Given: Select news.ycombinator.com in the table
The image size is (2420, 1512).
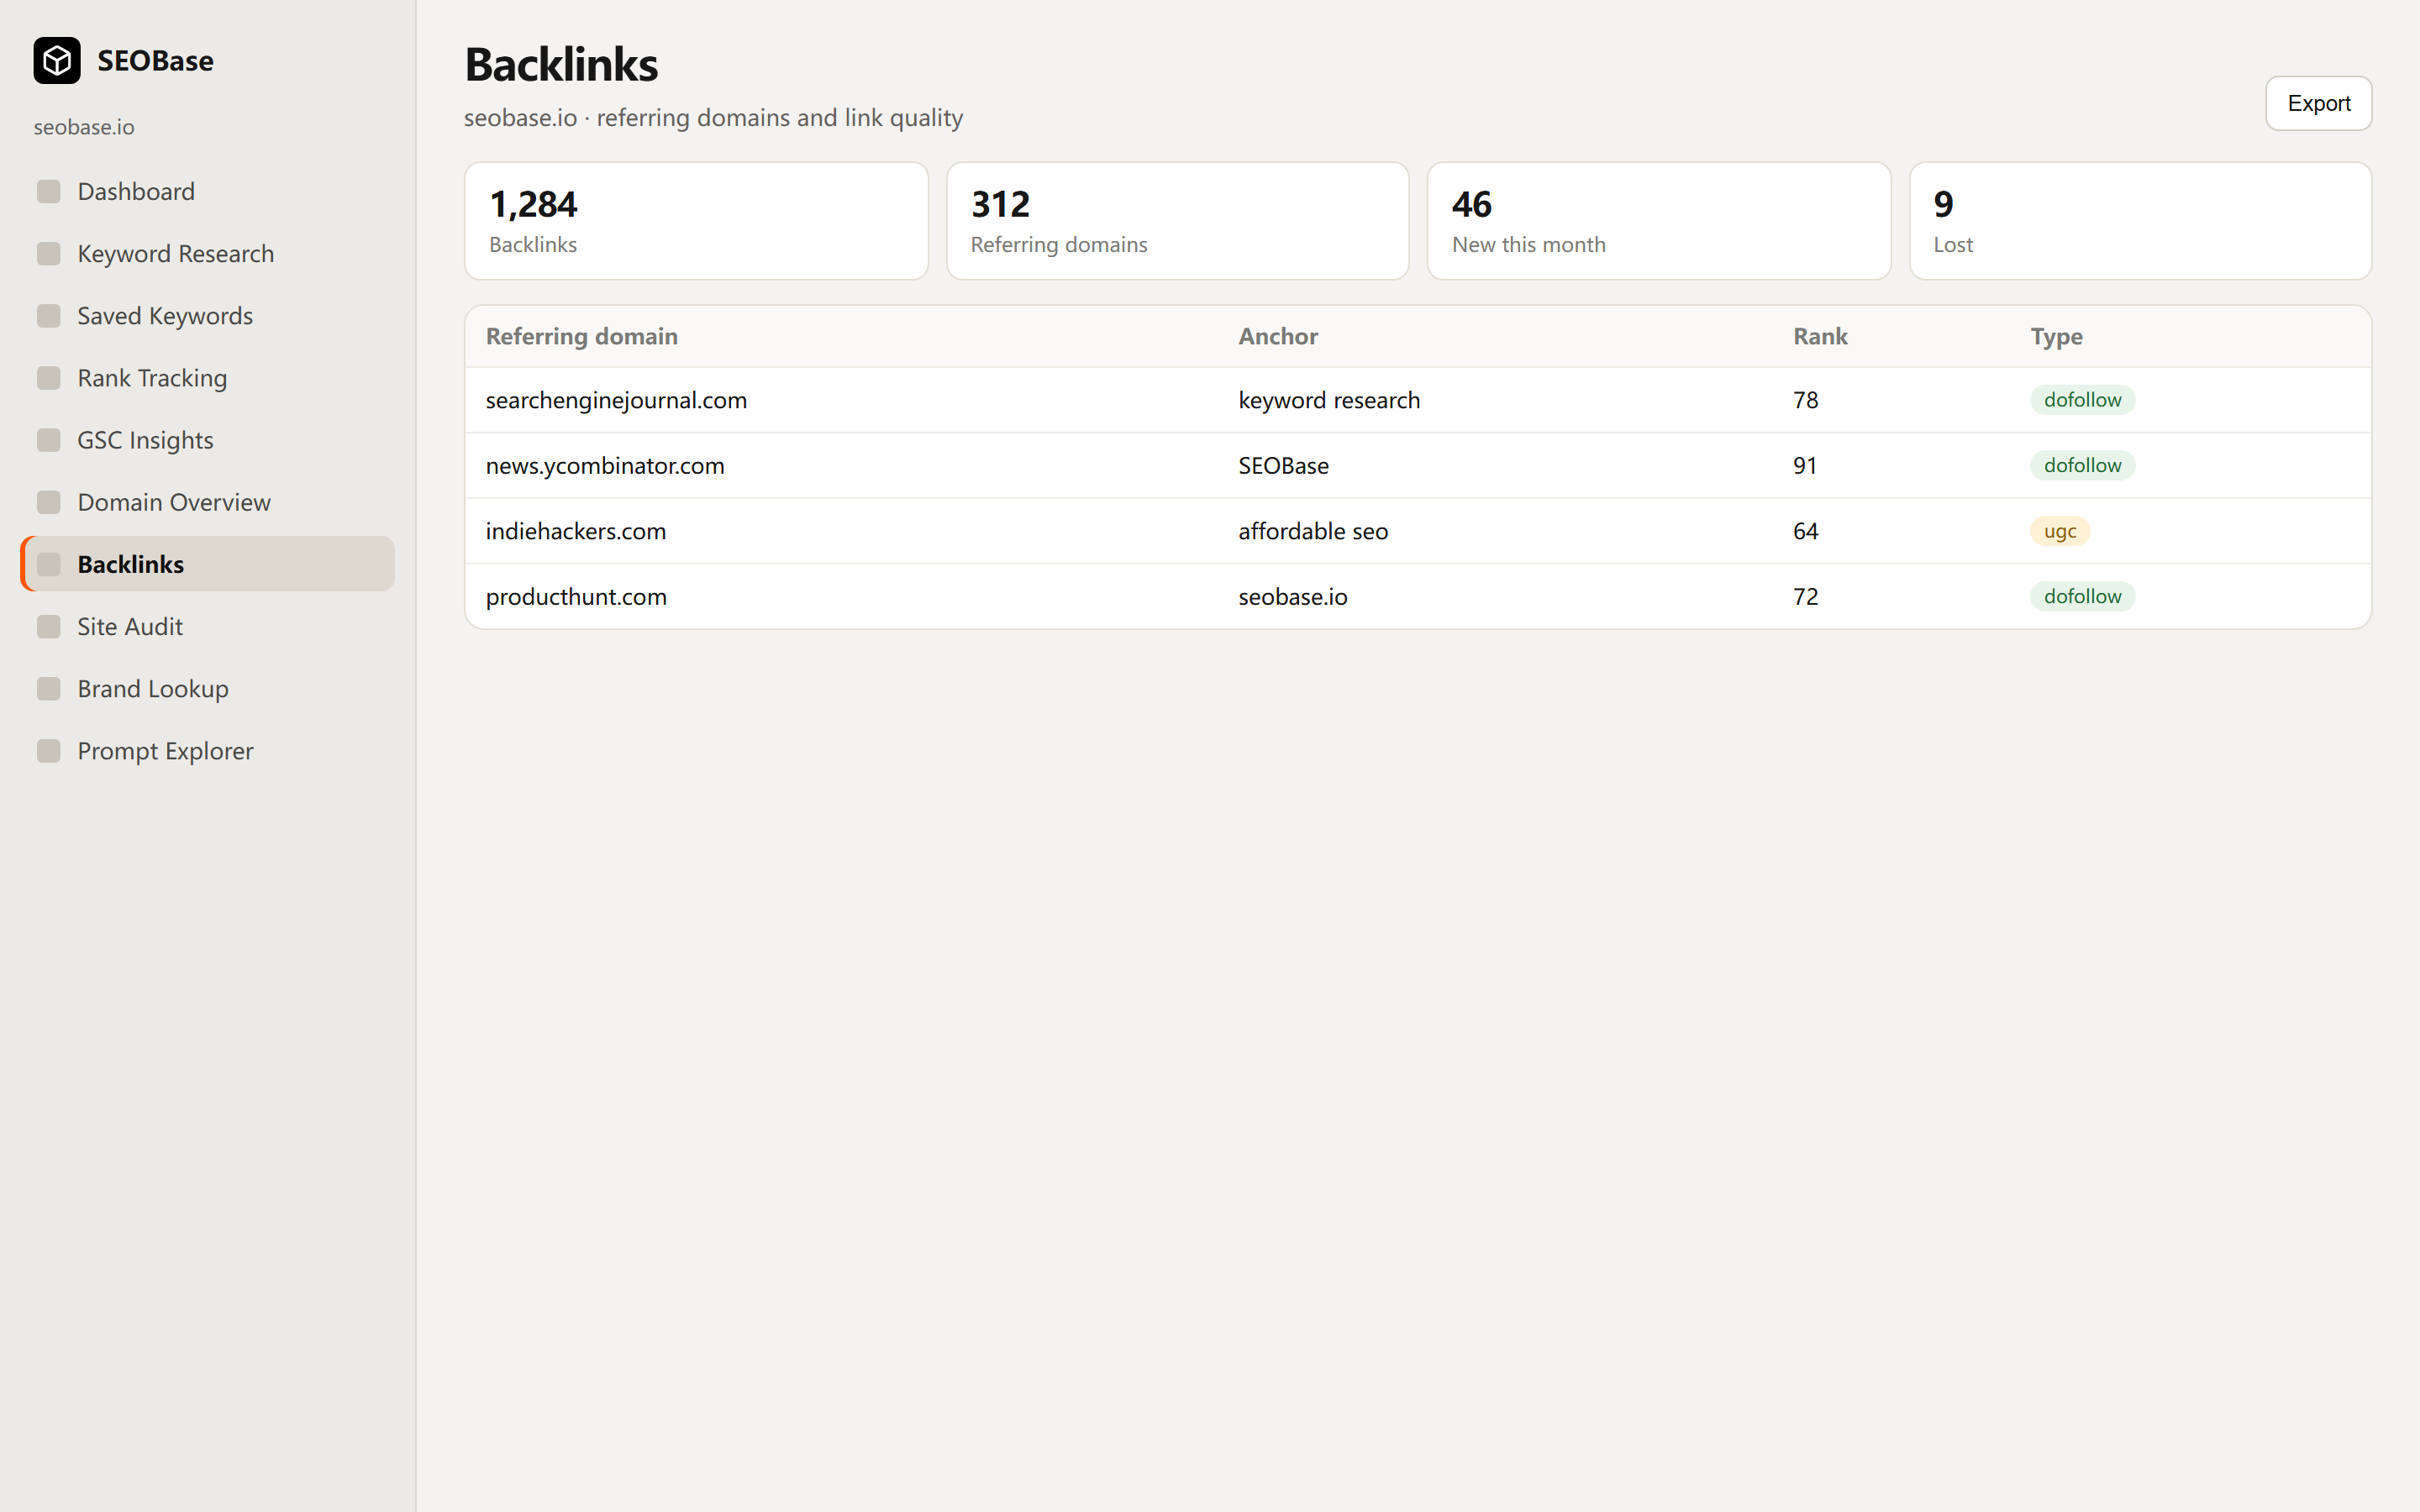Looking at the screenshot, I should point(605,465).
